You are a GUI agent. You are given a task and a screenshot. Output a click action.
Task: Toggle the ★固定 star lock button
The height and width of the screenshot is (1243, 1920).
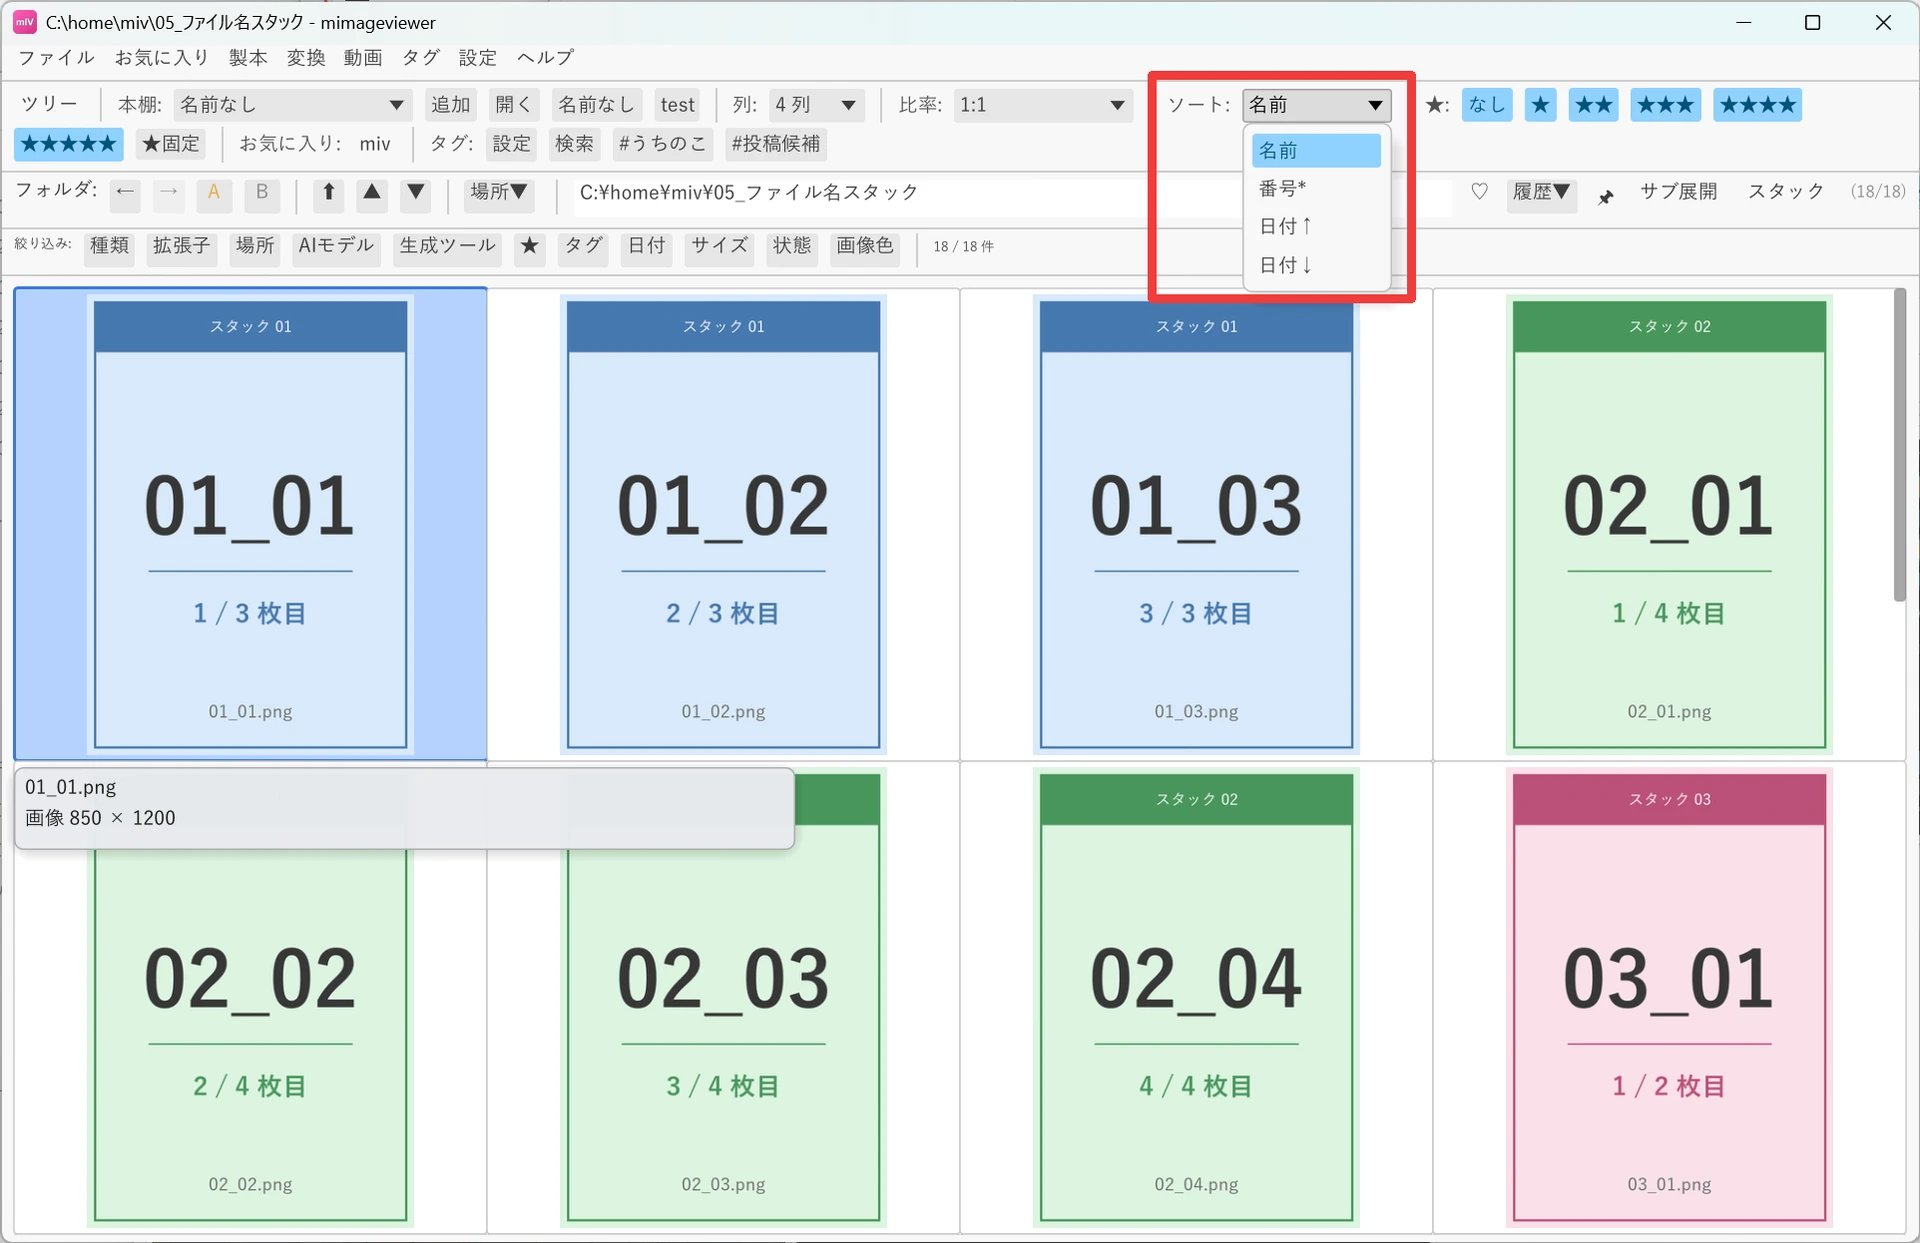171,144
